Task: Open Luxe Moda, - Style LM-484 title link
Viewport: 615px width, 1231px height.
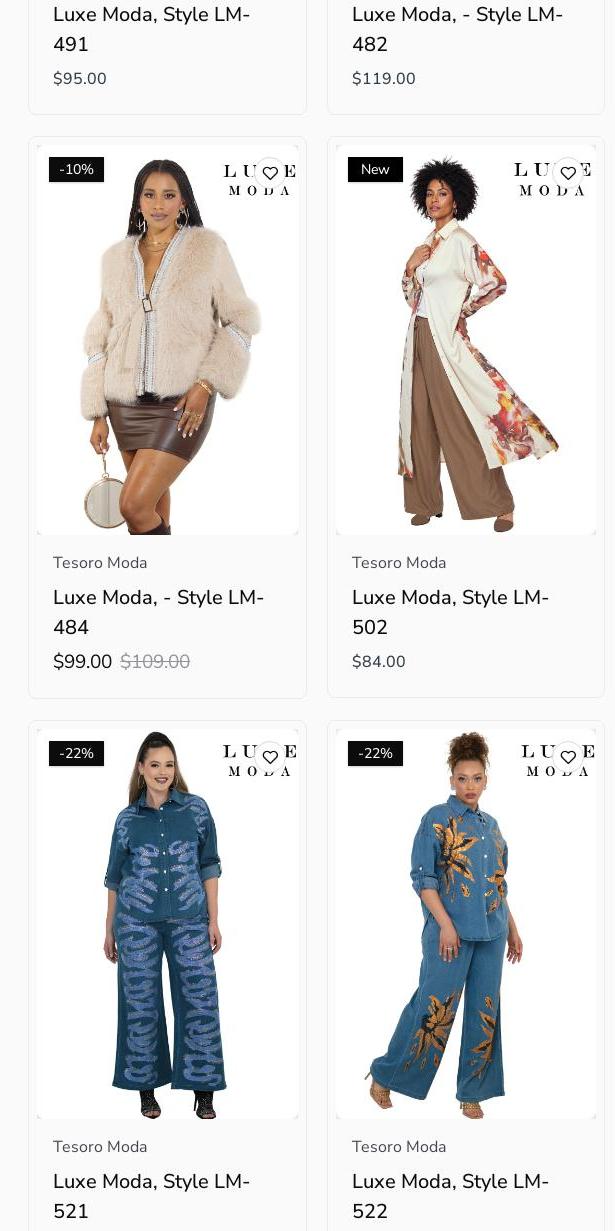Action: pyautogui.click(x=158, y=612)
